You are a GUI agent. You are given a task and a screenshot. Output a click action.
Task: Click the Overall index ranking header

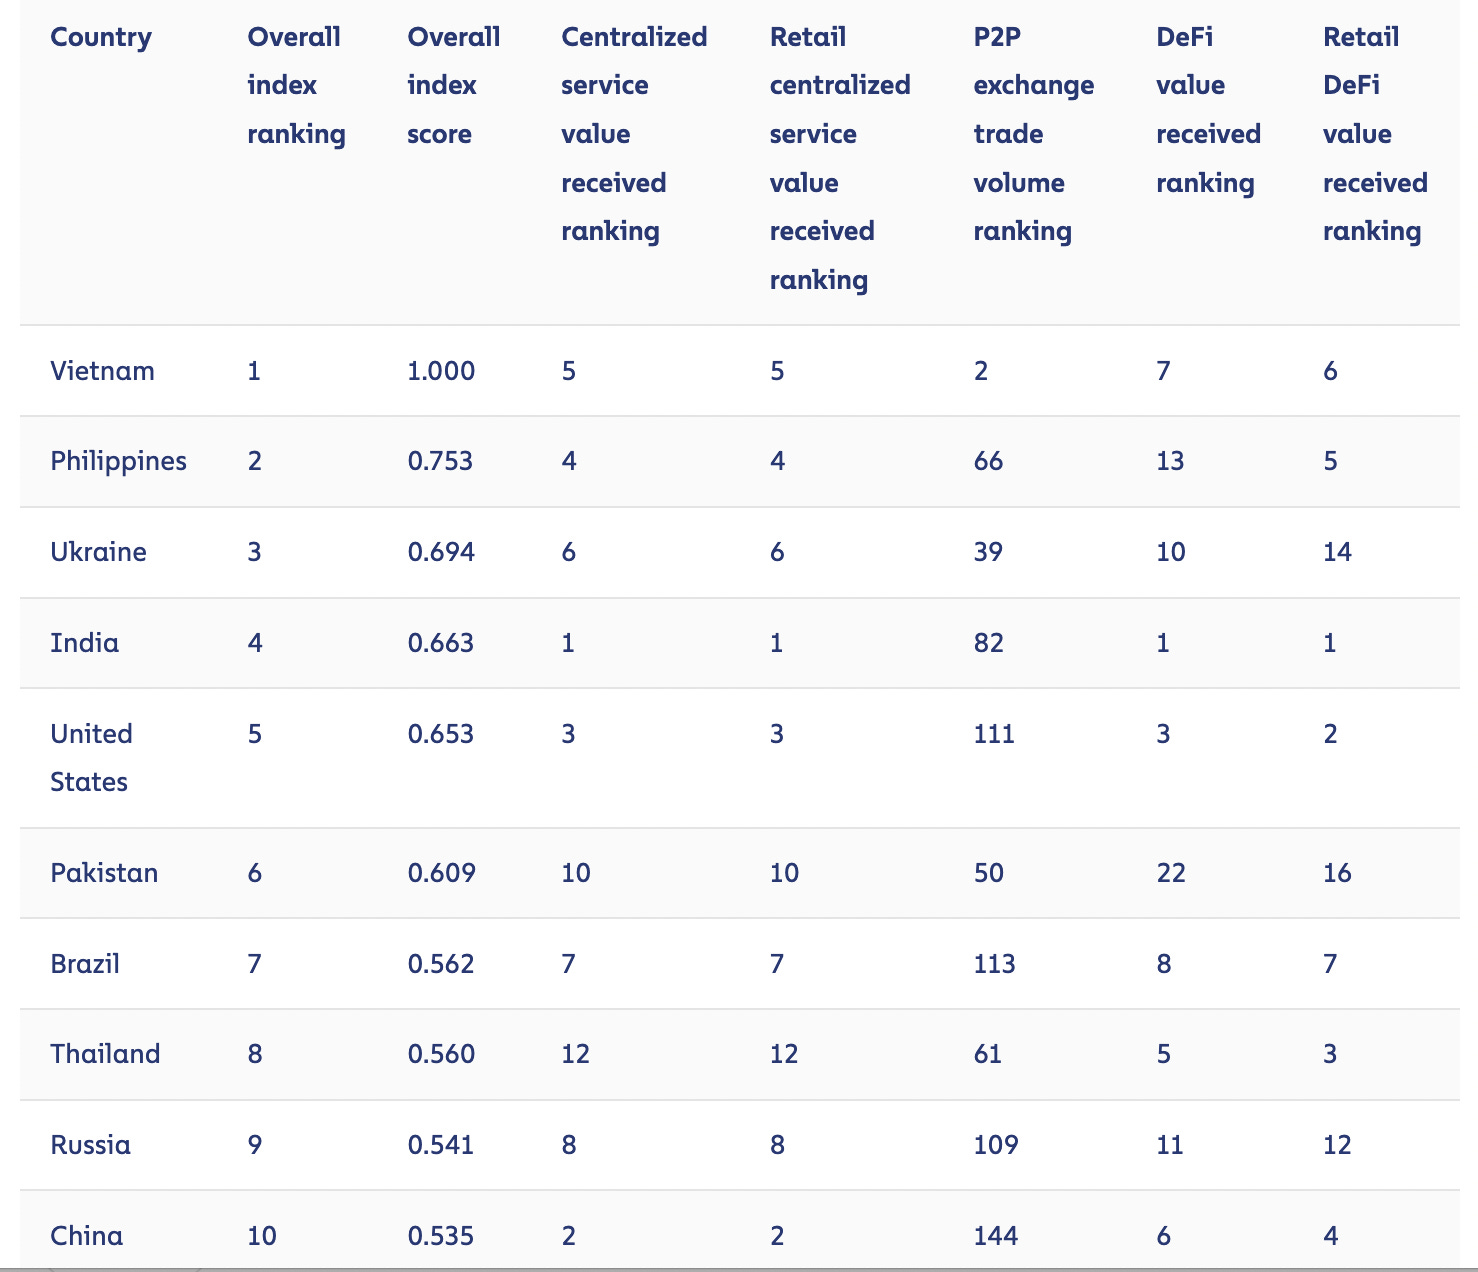pyautogui.click(x=296, y=86)
